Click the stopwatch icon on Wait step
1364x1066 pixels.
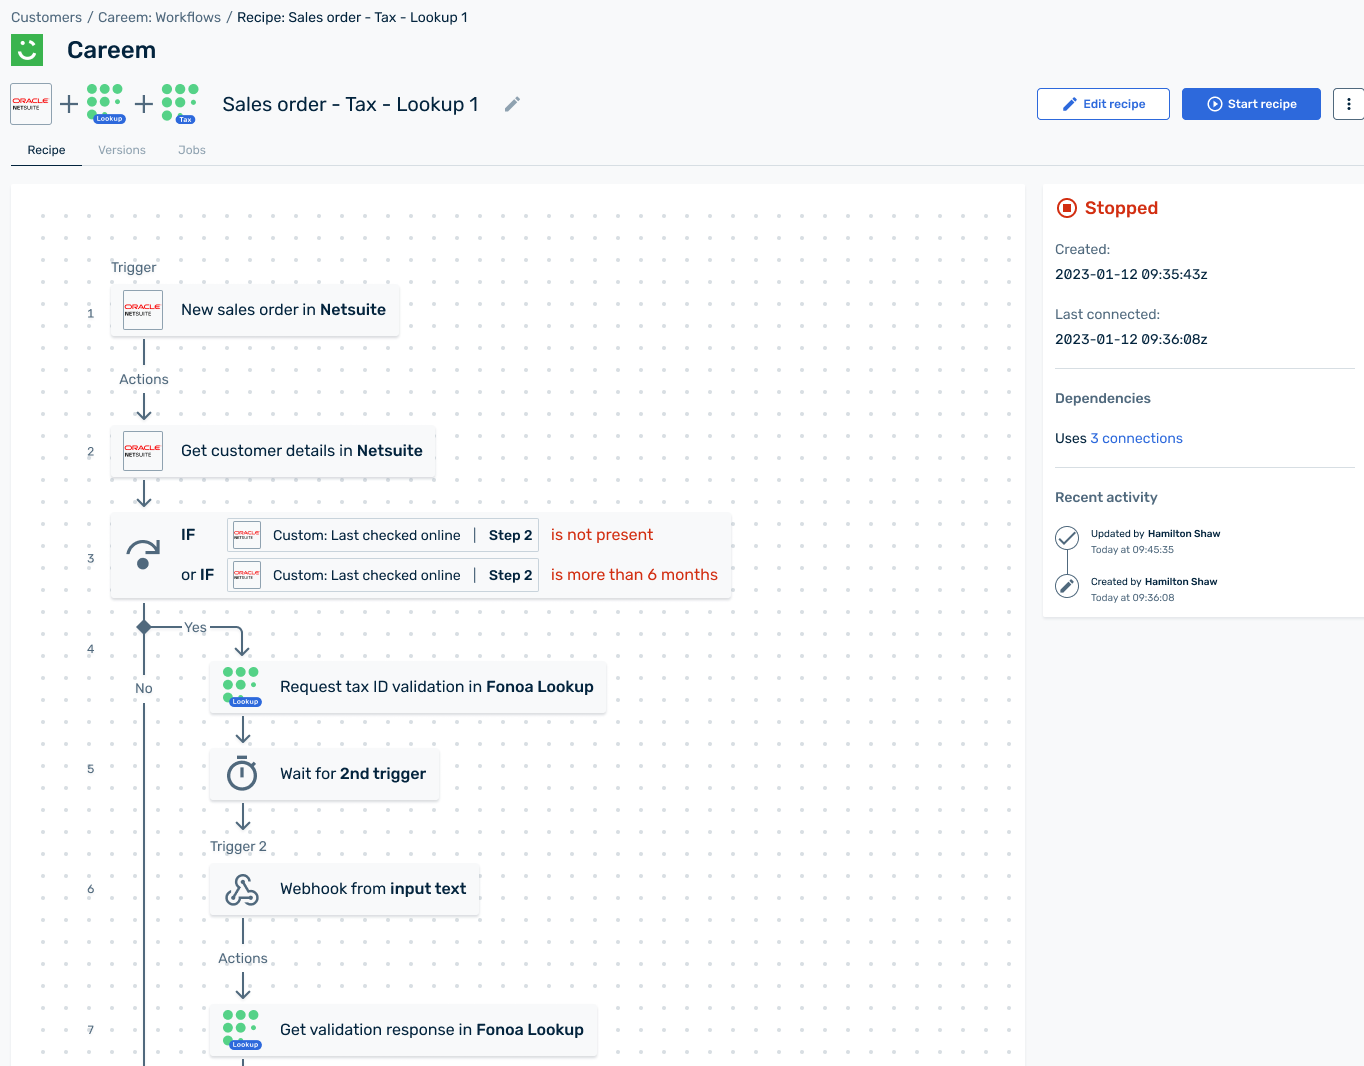click(x=242, y=774)
